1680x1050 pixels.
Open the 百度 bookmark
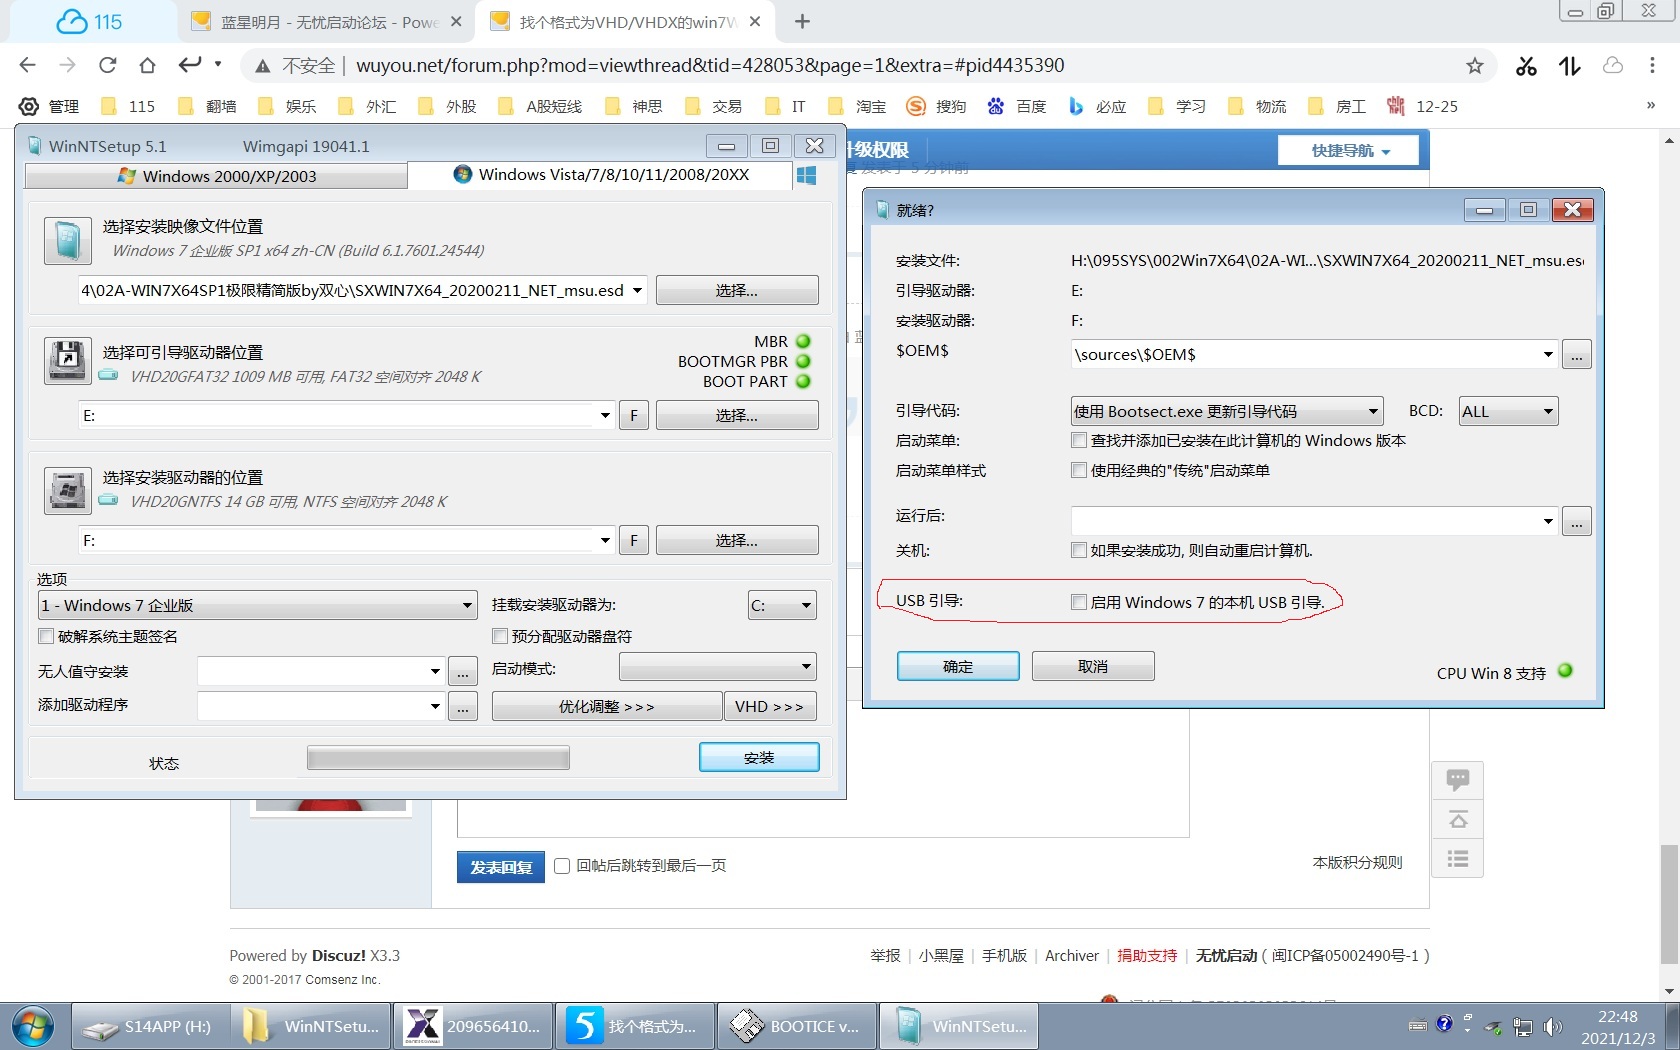[x=1017, y=106]
